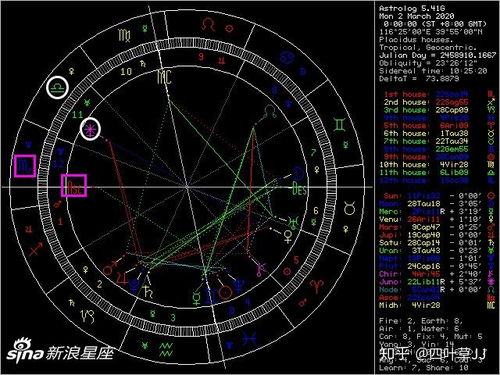Click the Asc ascendant label in the chart
Image resolution: width=500 pixels, height=375 pixels.
tap(74, 187)
